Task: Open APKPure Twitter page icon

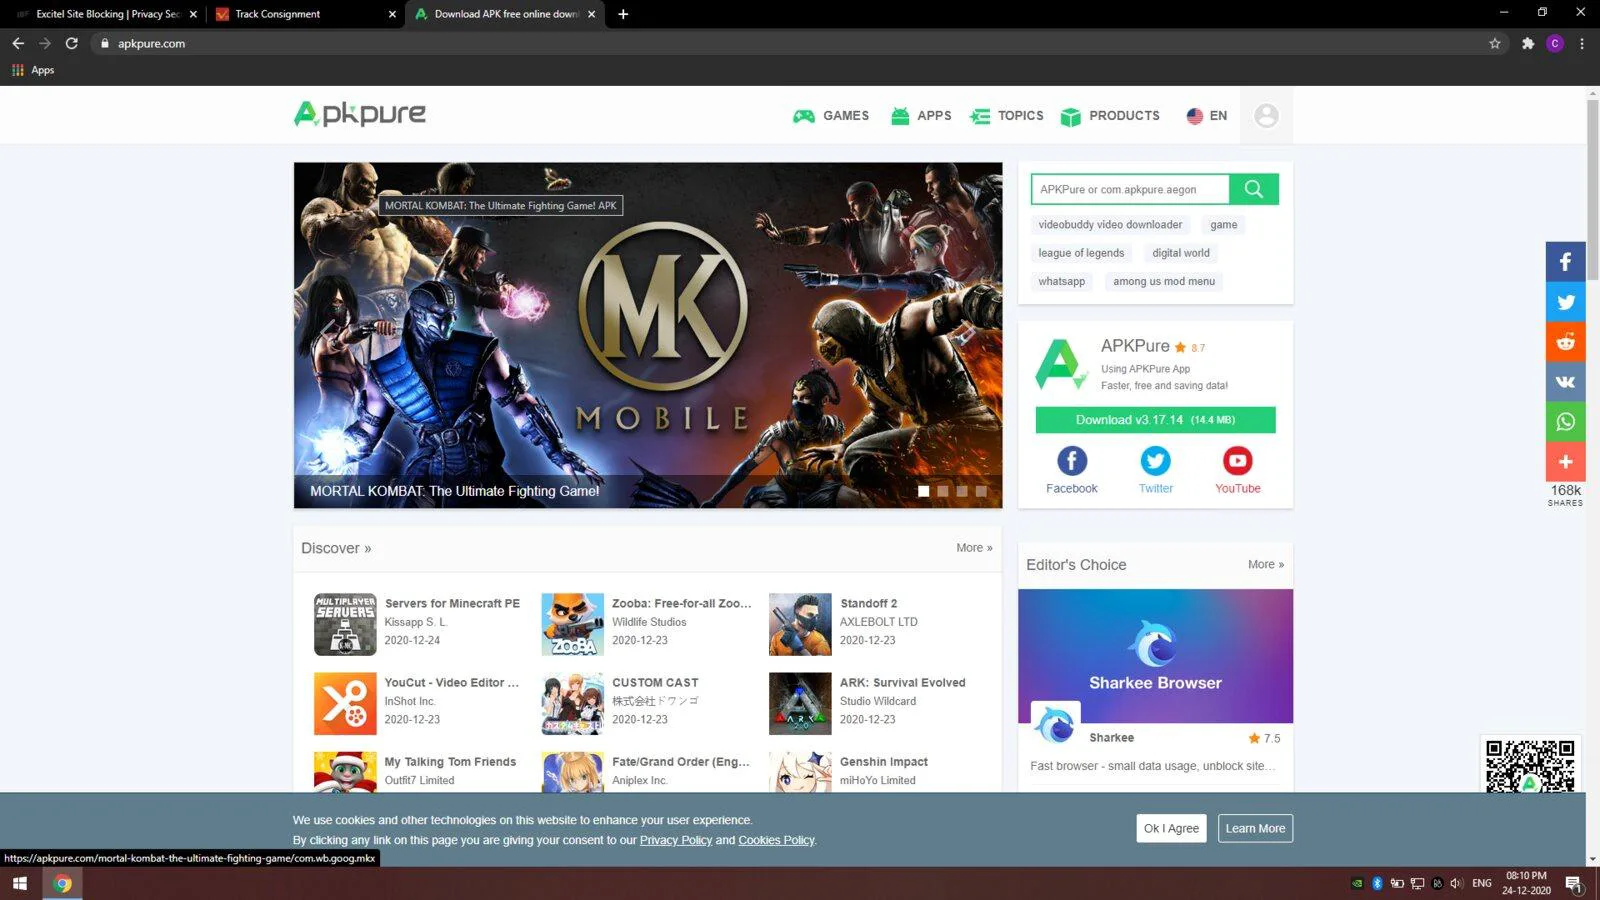Action: tap(1155, 461)
